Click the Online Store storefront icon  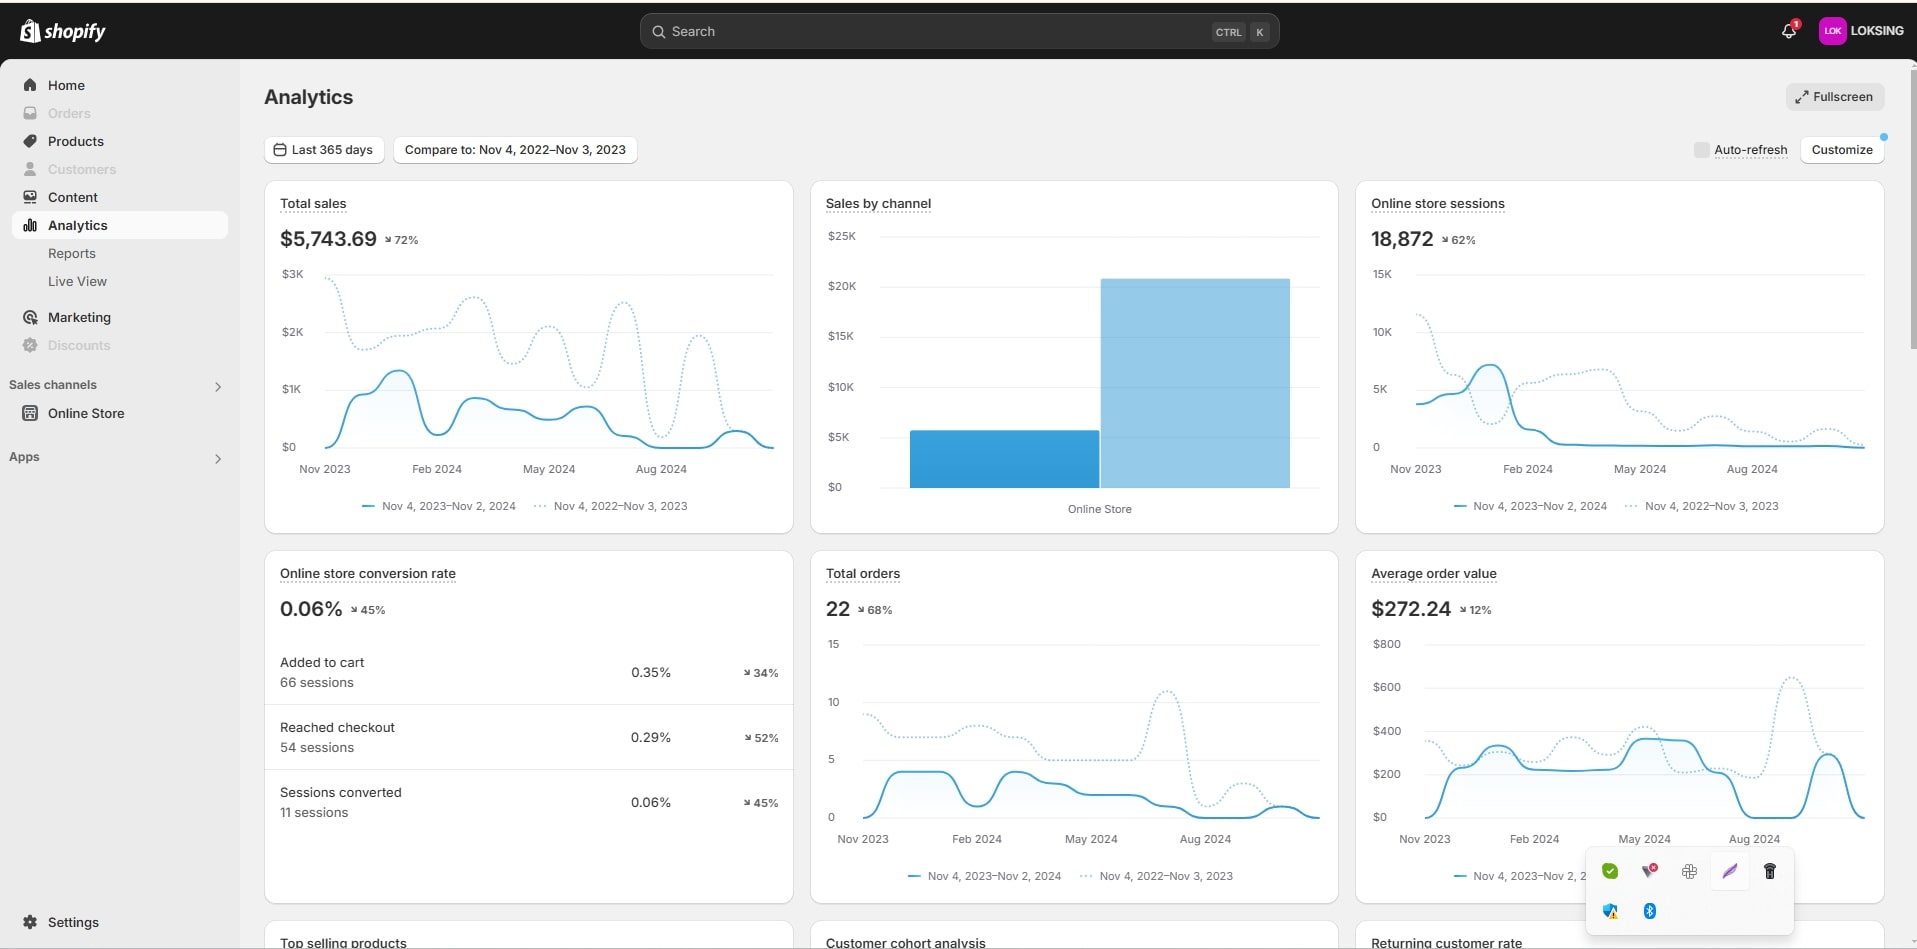30,413
